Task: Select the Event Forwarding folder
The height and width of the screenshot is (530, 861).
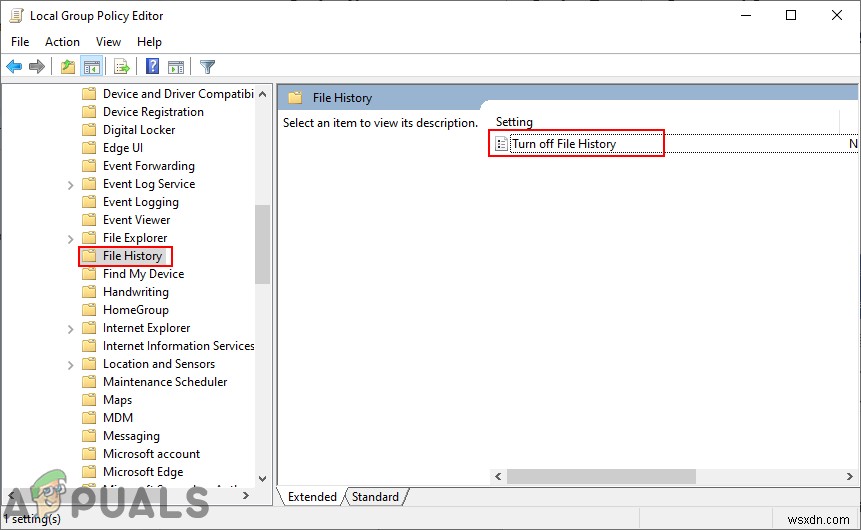Action: click(x=149, y=166)
